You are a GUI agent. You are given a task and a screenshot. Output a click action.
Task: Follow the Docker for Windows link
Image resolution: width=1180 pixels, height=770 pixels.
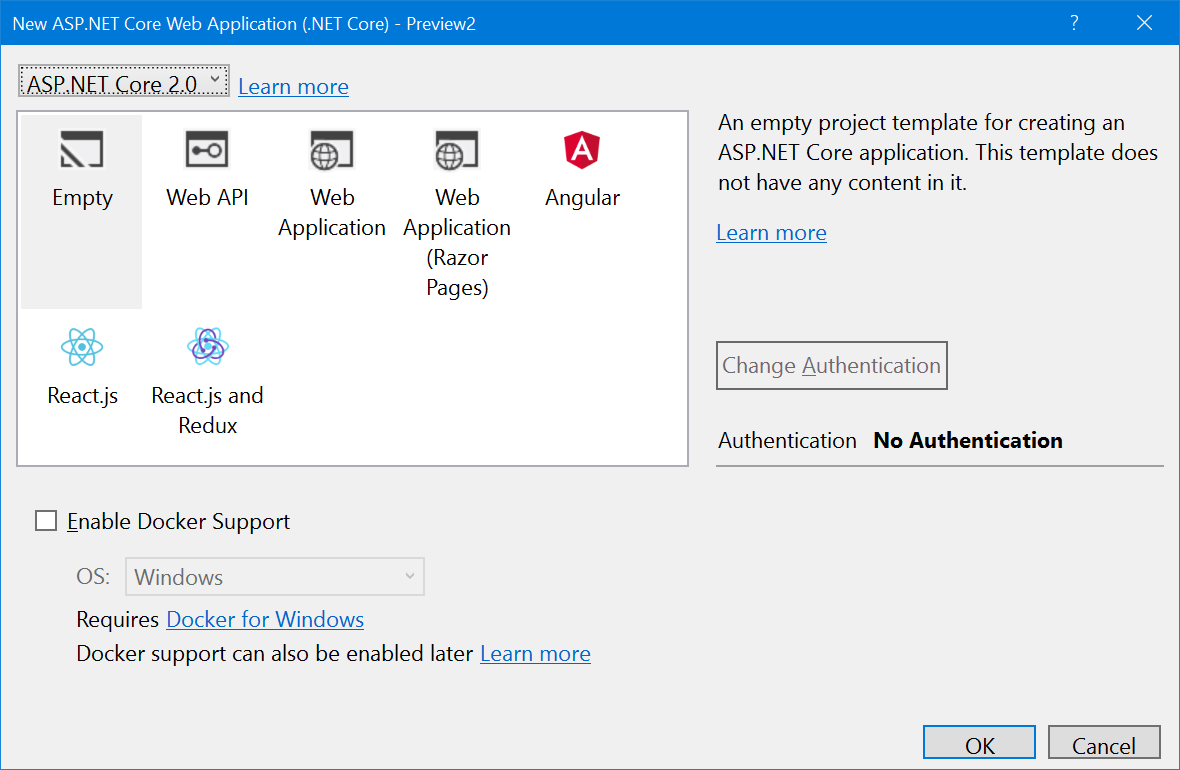pyautogui.click(x=265, y=619)
